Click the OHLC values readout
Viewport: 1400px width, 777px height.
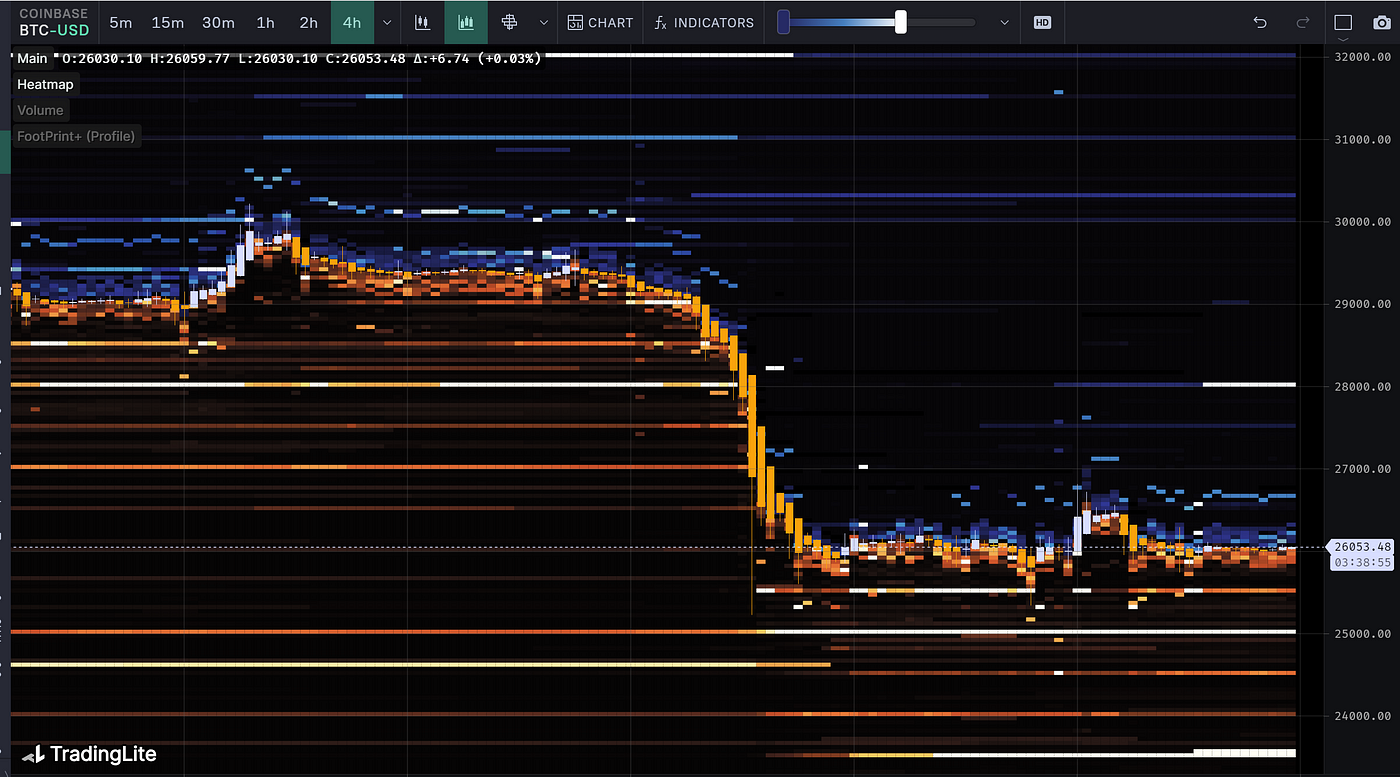[302, 59]
